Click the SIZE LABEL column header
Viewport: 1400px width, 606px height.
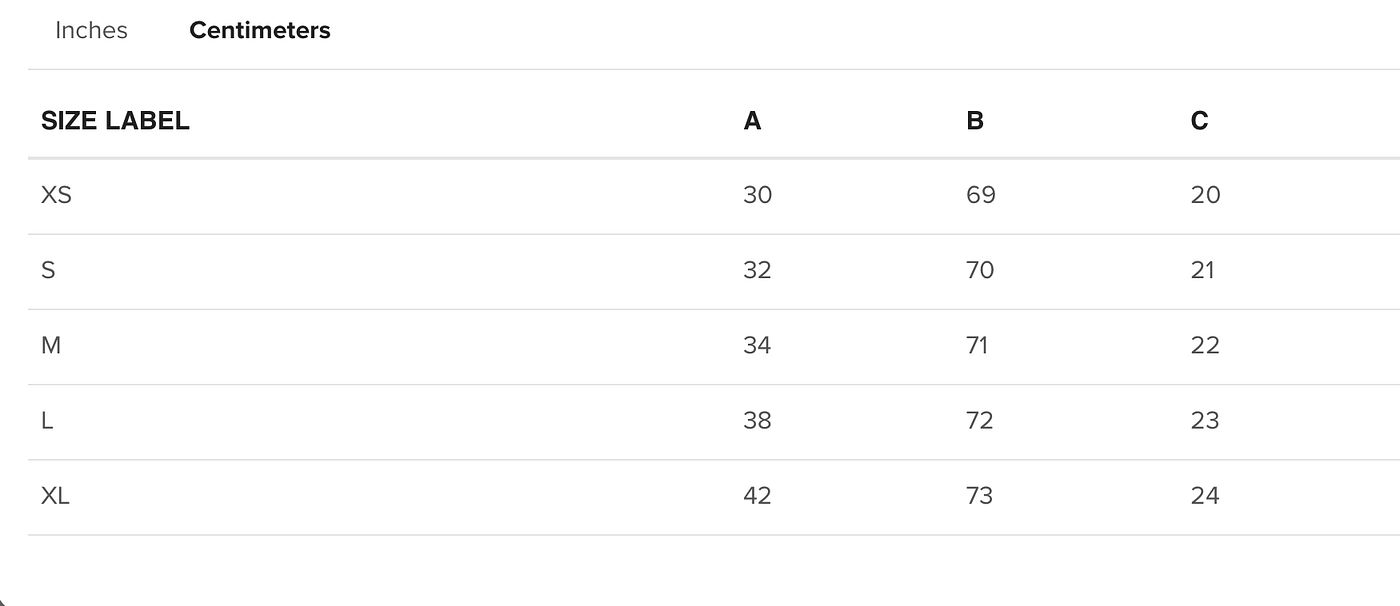[x=115, y=121]
